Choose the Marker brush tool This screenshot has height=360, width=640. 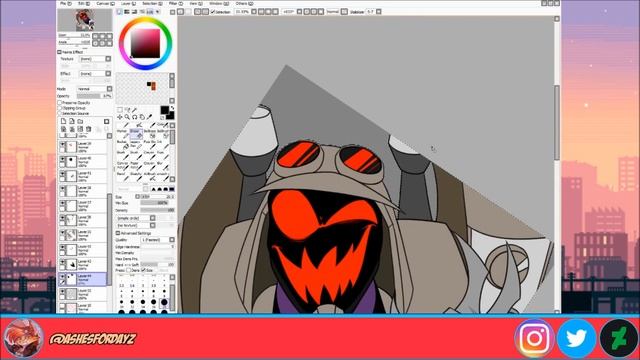pyautogui.click(x=122, y=134)
